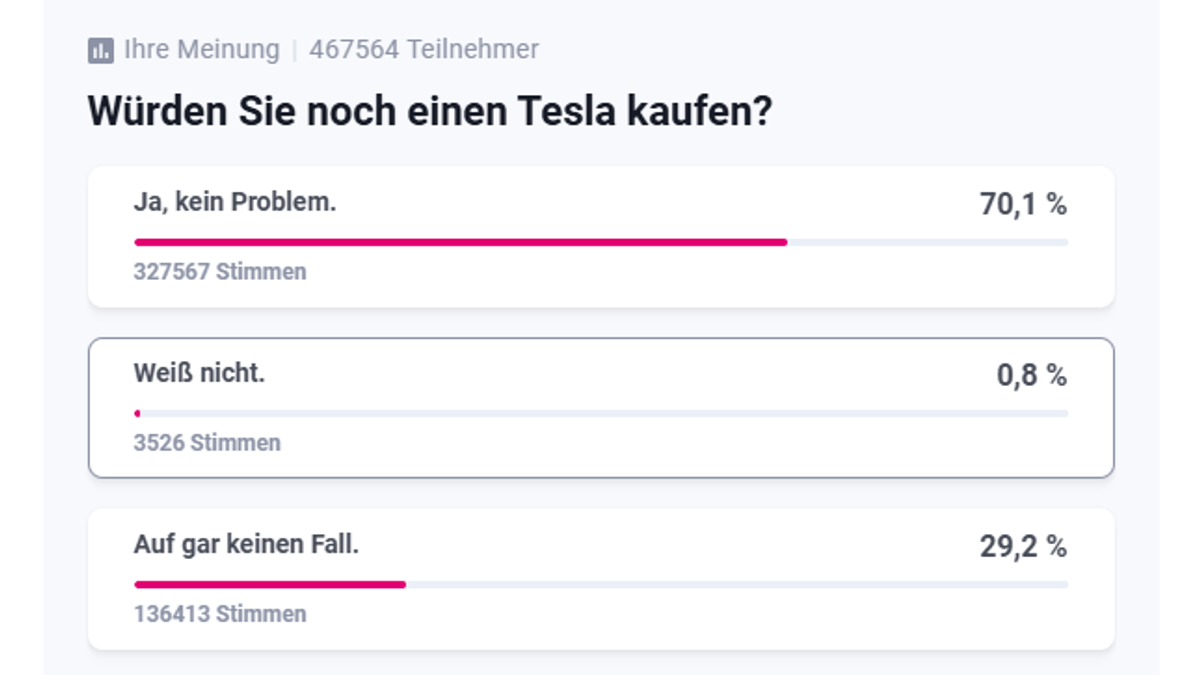The image size is (1200, 675).
Task: Click the 29,2 % result value
Action: [1023, 547]
